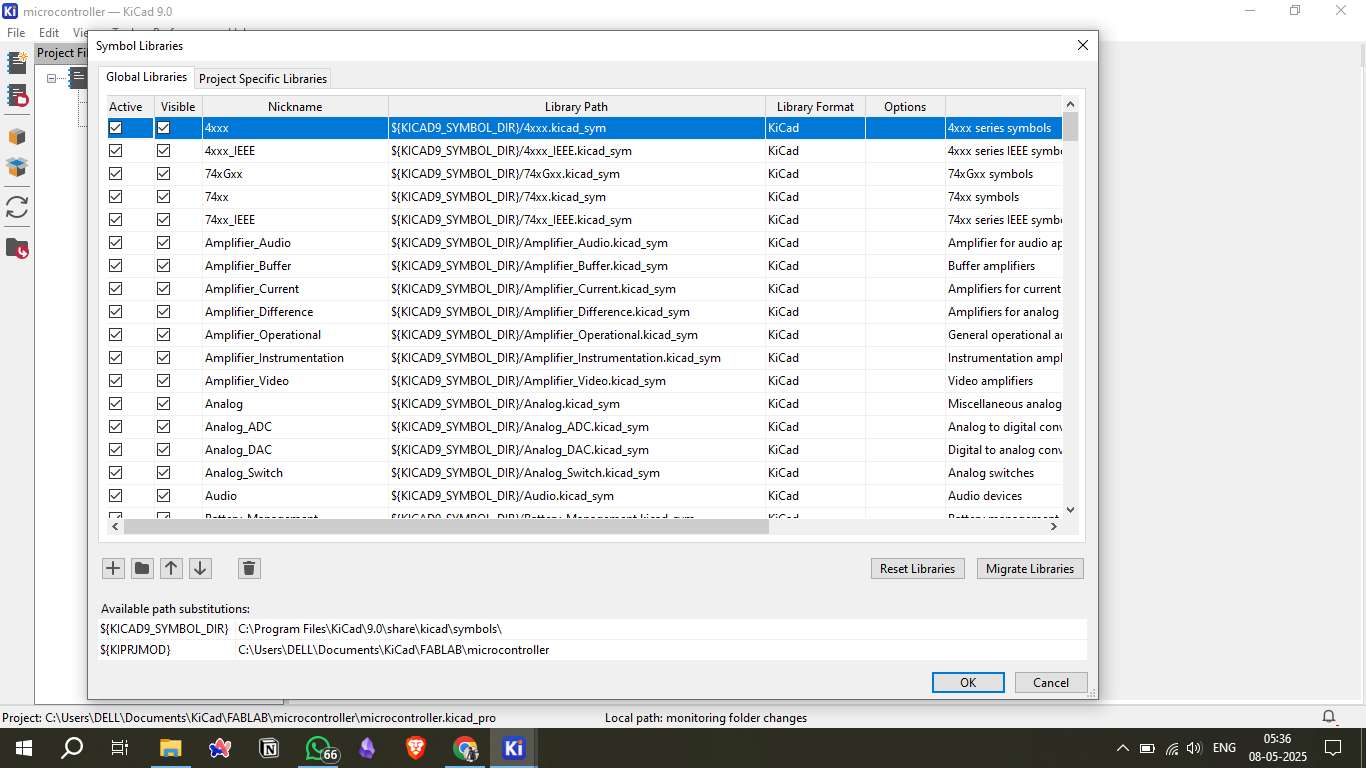
Task: Click the KiCad icon on the taskbar
Action: pos(514,748)
